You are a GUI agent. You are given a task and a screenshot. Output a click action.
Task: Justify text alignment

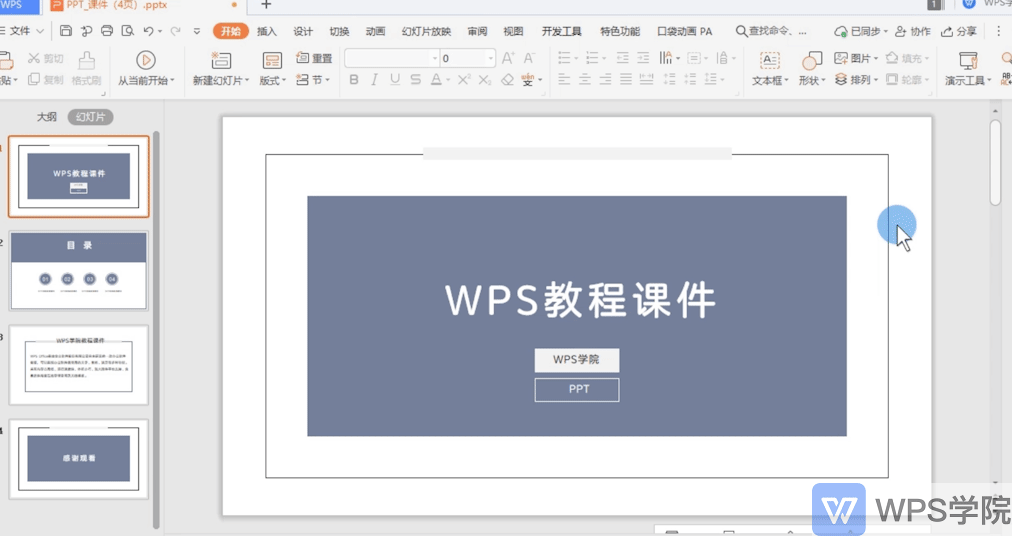pyautogui.click(x=626, y=79)
